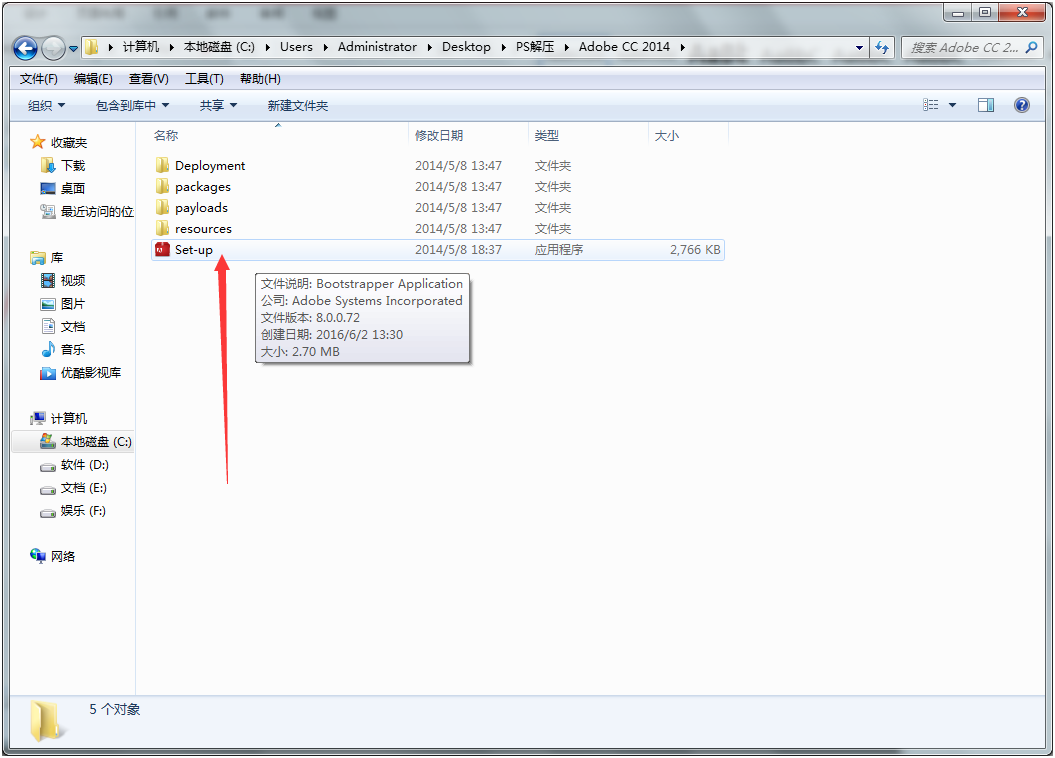Open the view options dropdown arrow

(952, 105)
